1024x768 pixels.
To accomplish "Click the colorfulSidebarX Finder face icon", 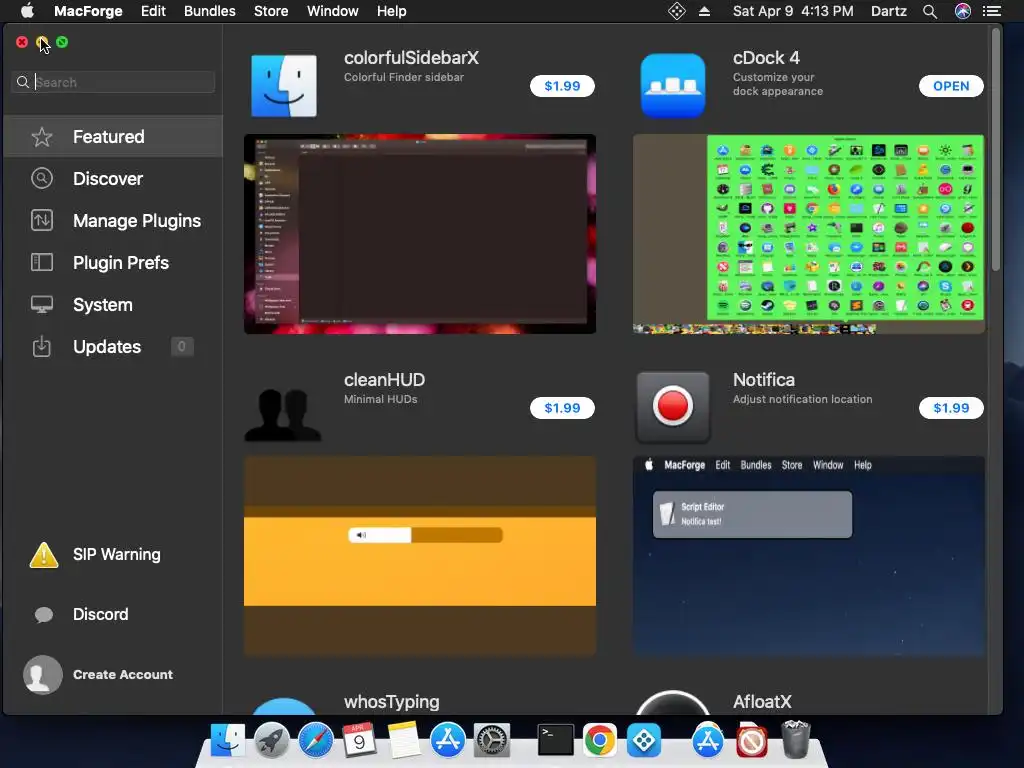I will (283, 86).
